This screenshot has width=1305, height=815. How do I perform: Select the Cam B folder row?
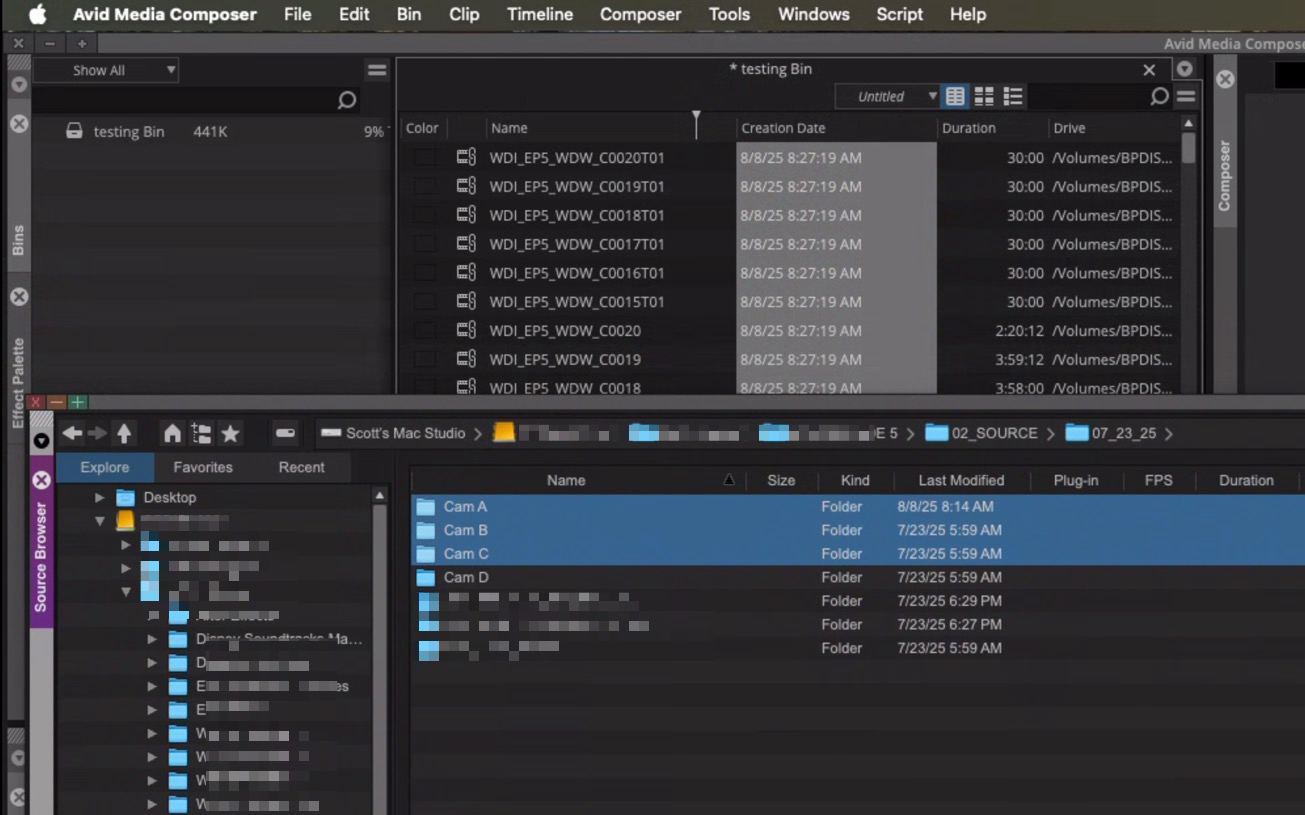857,530
